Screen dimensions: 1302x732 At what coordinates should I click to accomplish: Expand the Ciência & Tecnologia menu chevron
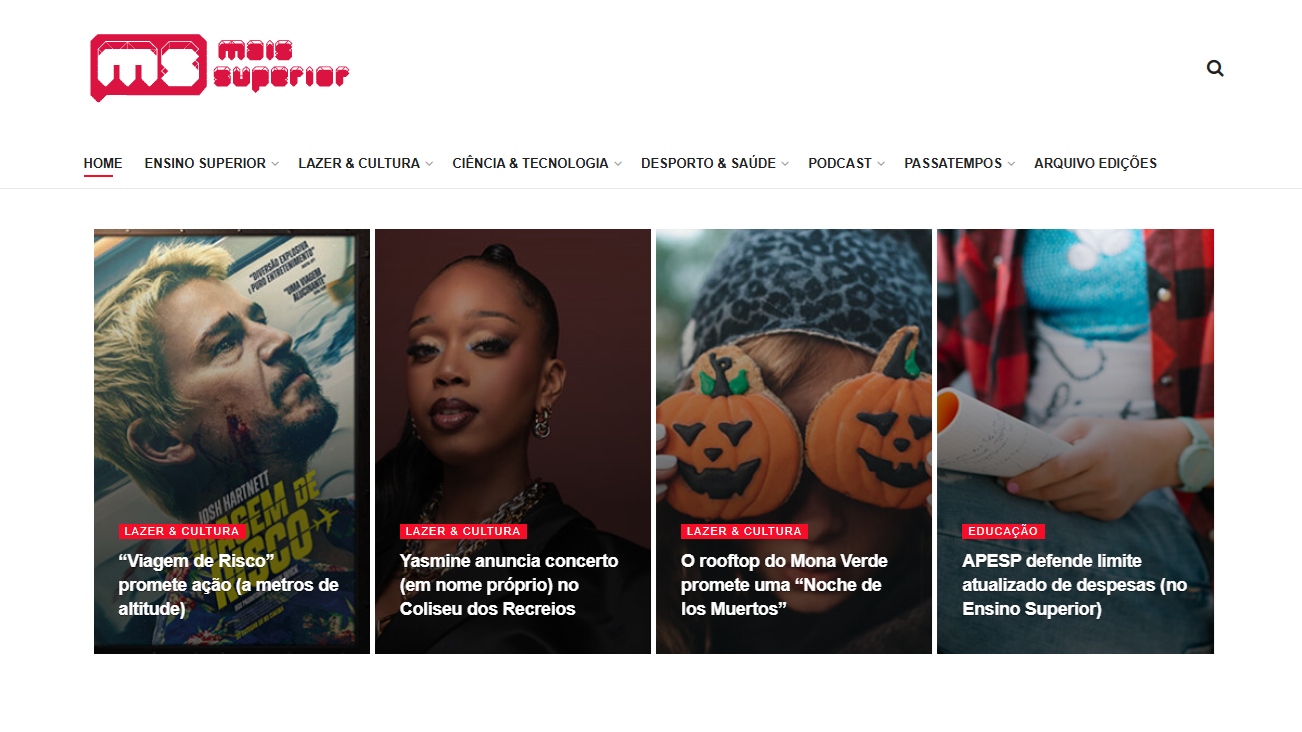(x=618, y=164)
